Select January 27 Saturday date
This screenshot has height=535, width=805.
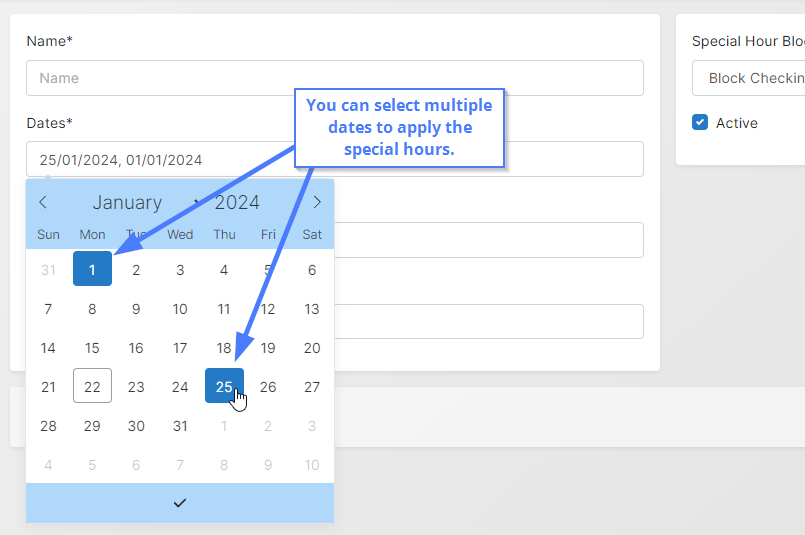[312, 387]
